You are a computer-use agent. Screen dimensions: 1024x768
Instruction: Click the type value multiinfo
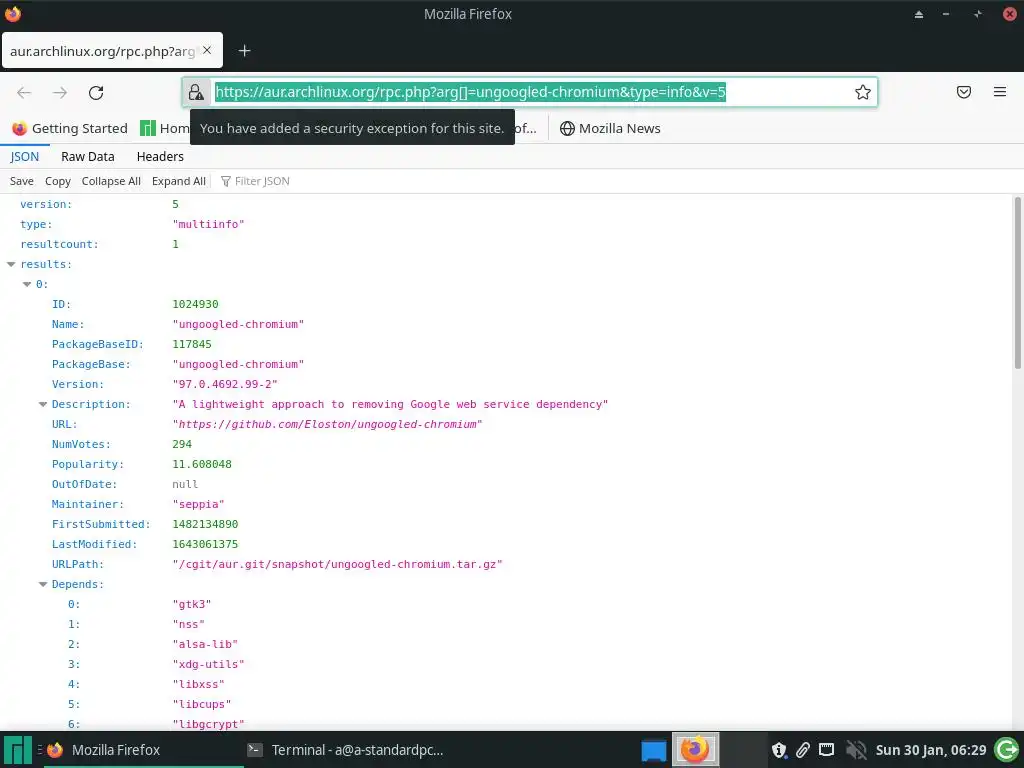(208, 224)
